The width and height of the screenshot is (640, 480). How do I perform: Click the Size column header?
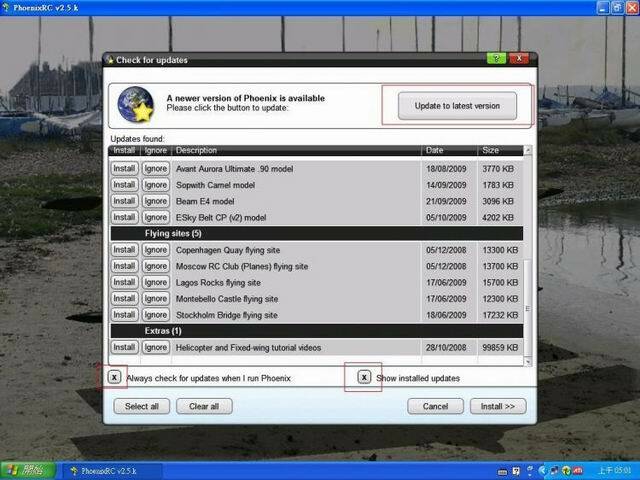(x=500, y=151)
